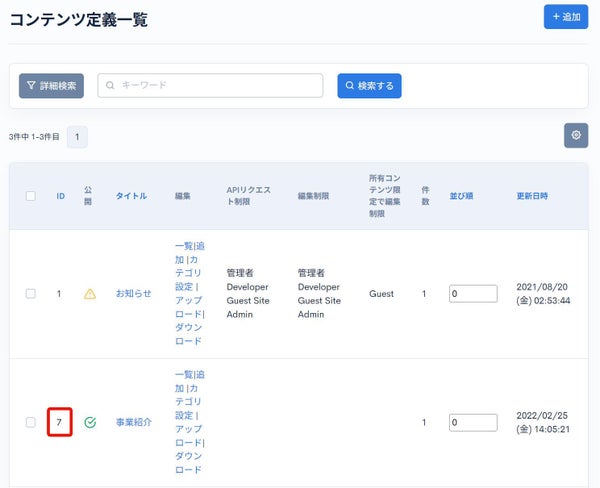Open the gear column settings icon
This screenshot has width=600, height=488.
point(576,135)
